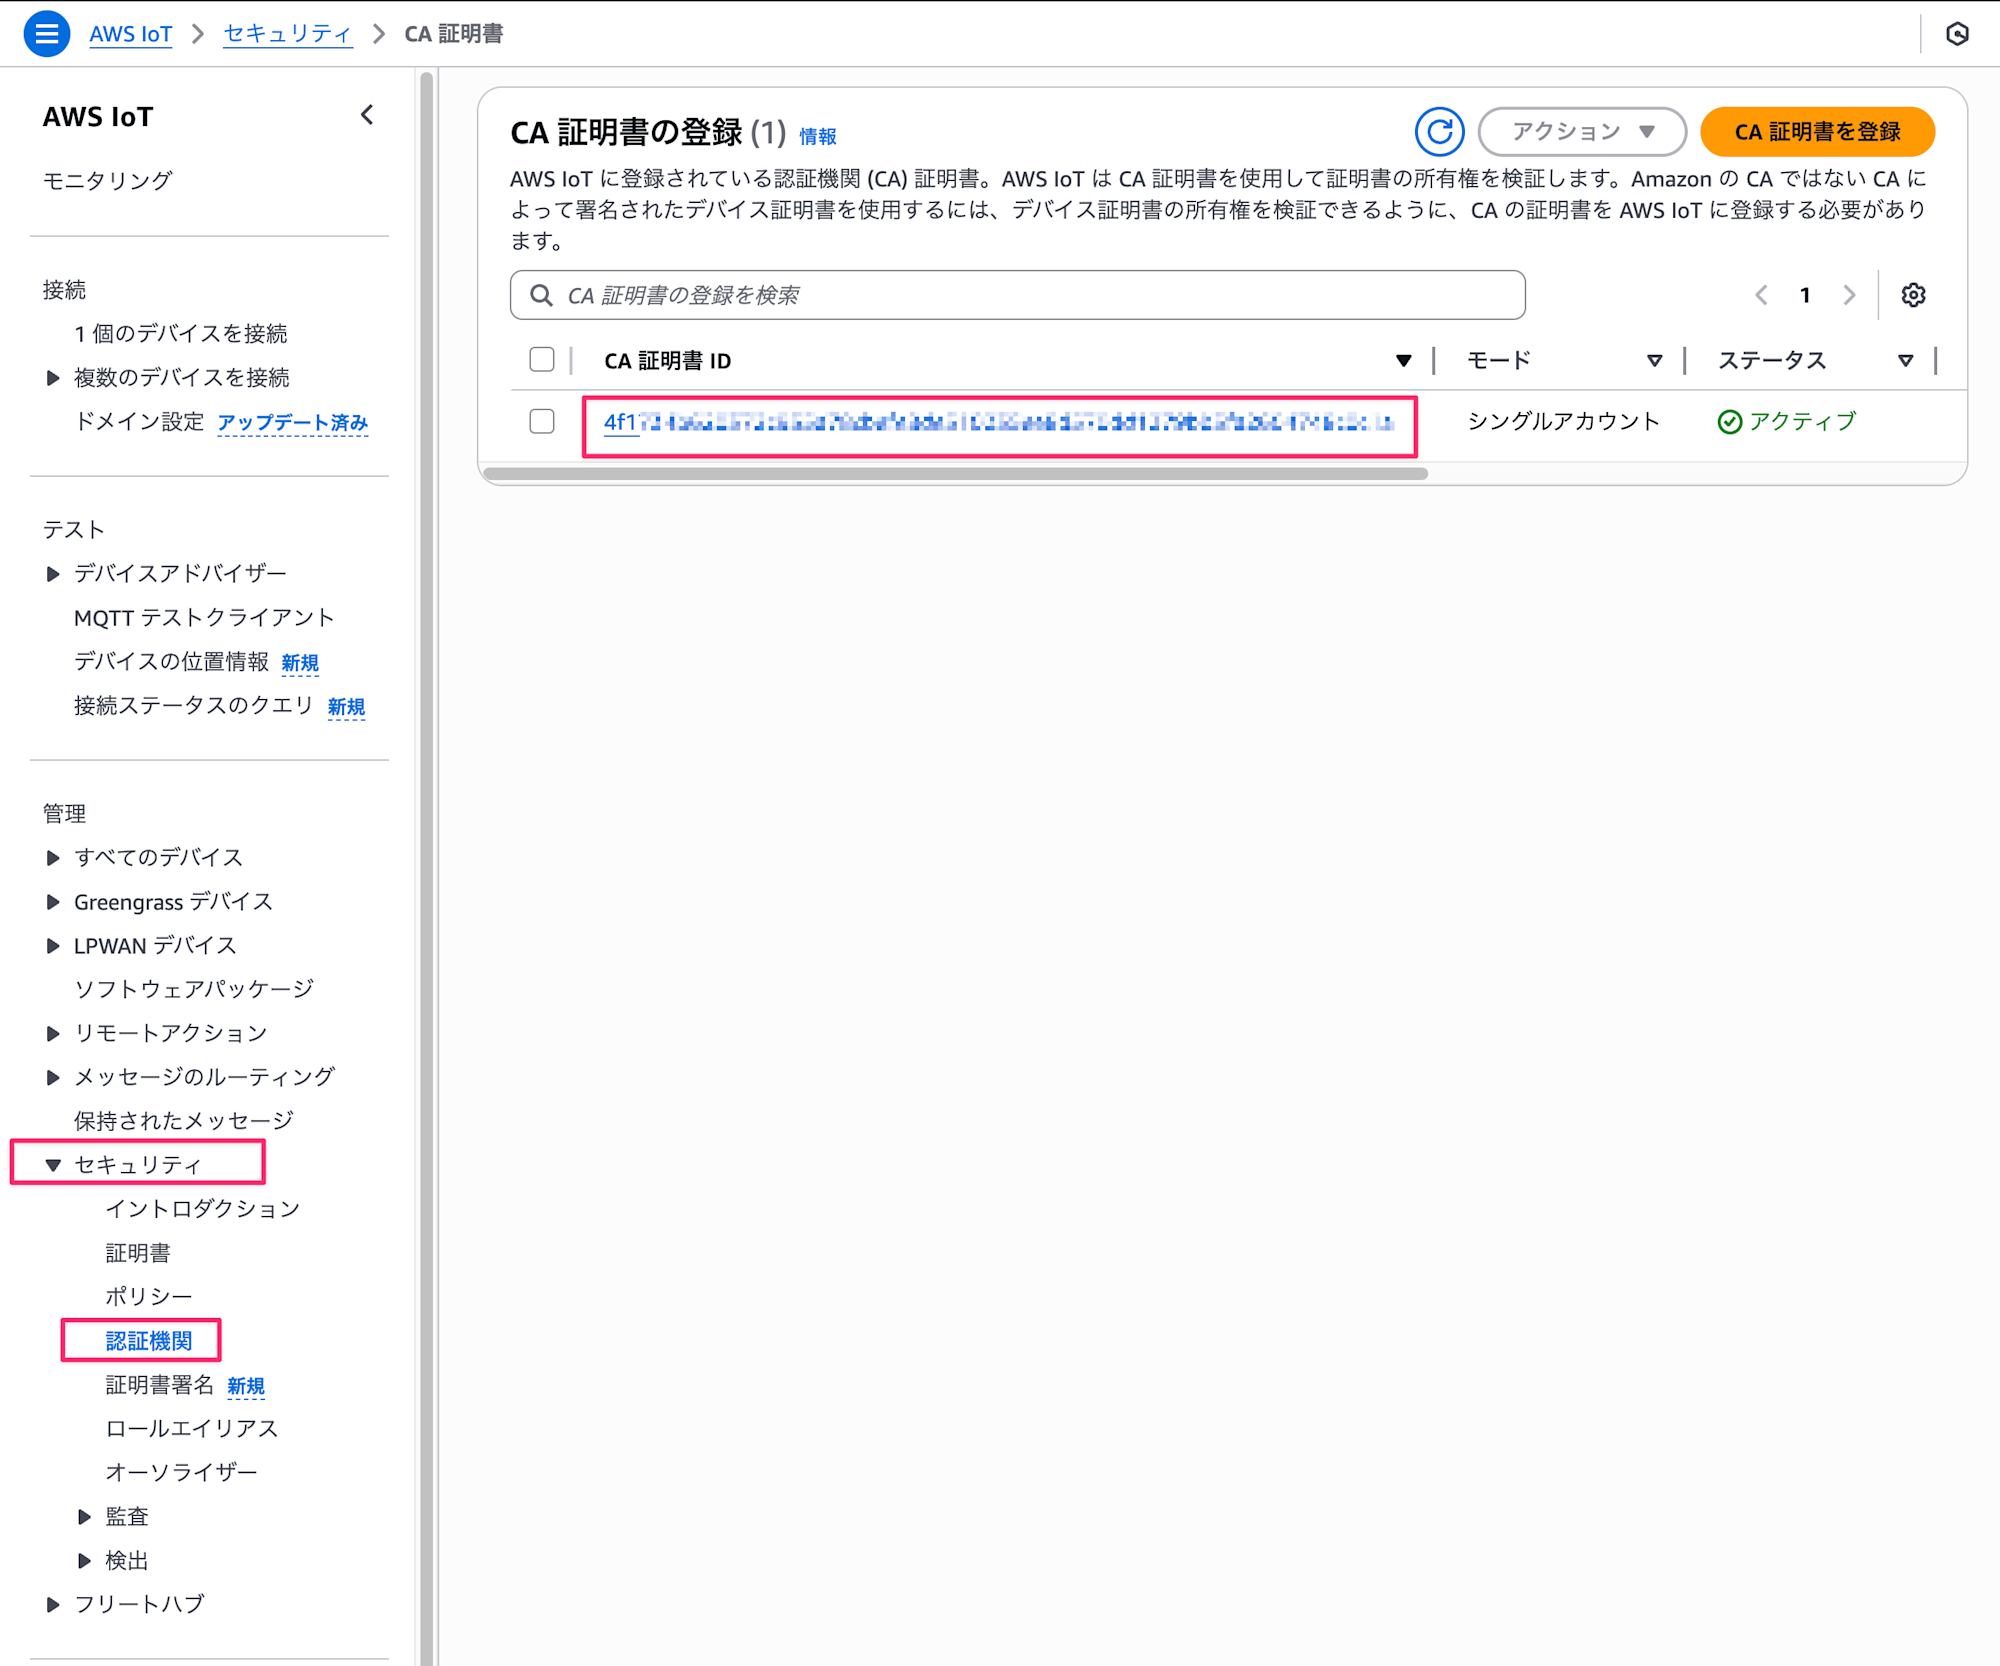The height and width of the screenshot is (1666, 2000).
Task: Click アップデート済み badge link
Action: (x=293, y=423)
